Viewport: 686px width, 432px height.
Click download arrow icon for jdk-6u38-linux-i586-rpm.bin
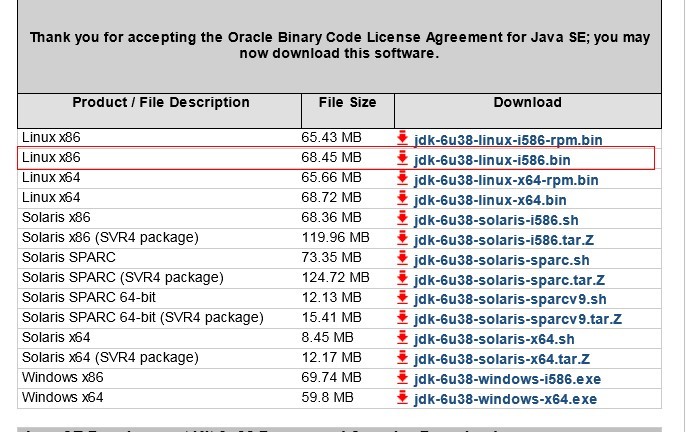(x=402, y=138)
